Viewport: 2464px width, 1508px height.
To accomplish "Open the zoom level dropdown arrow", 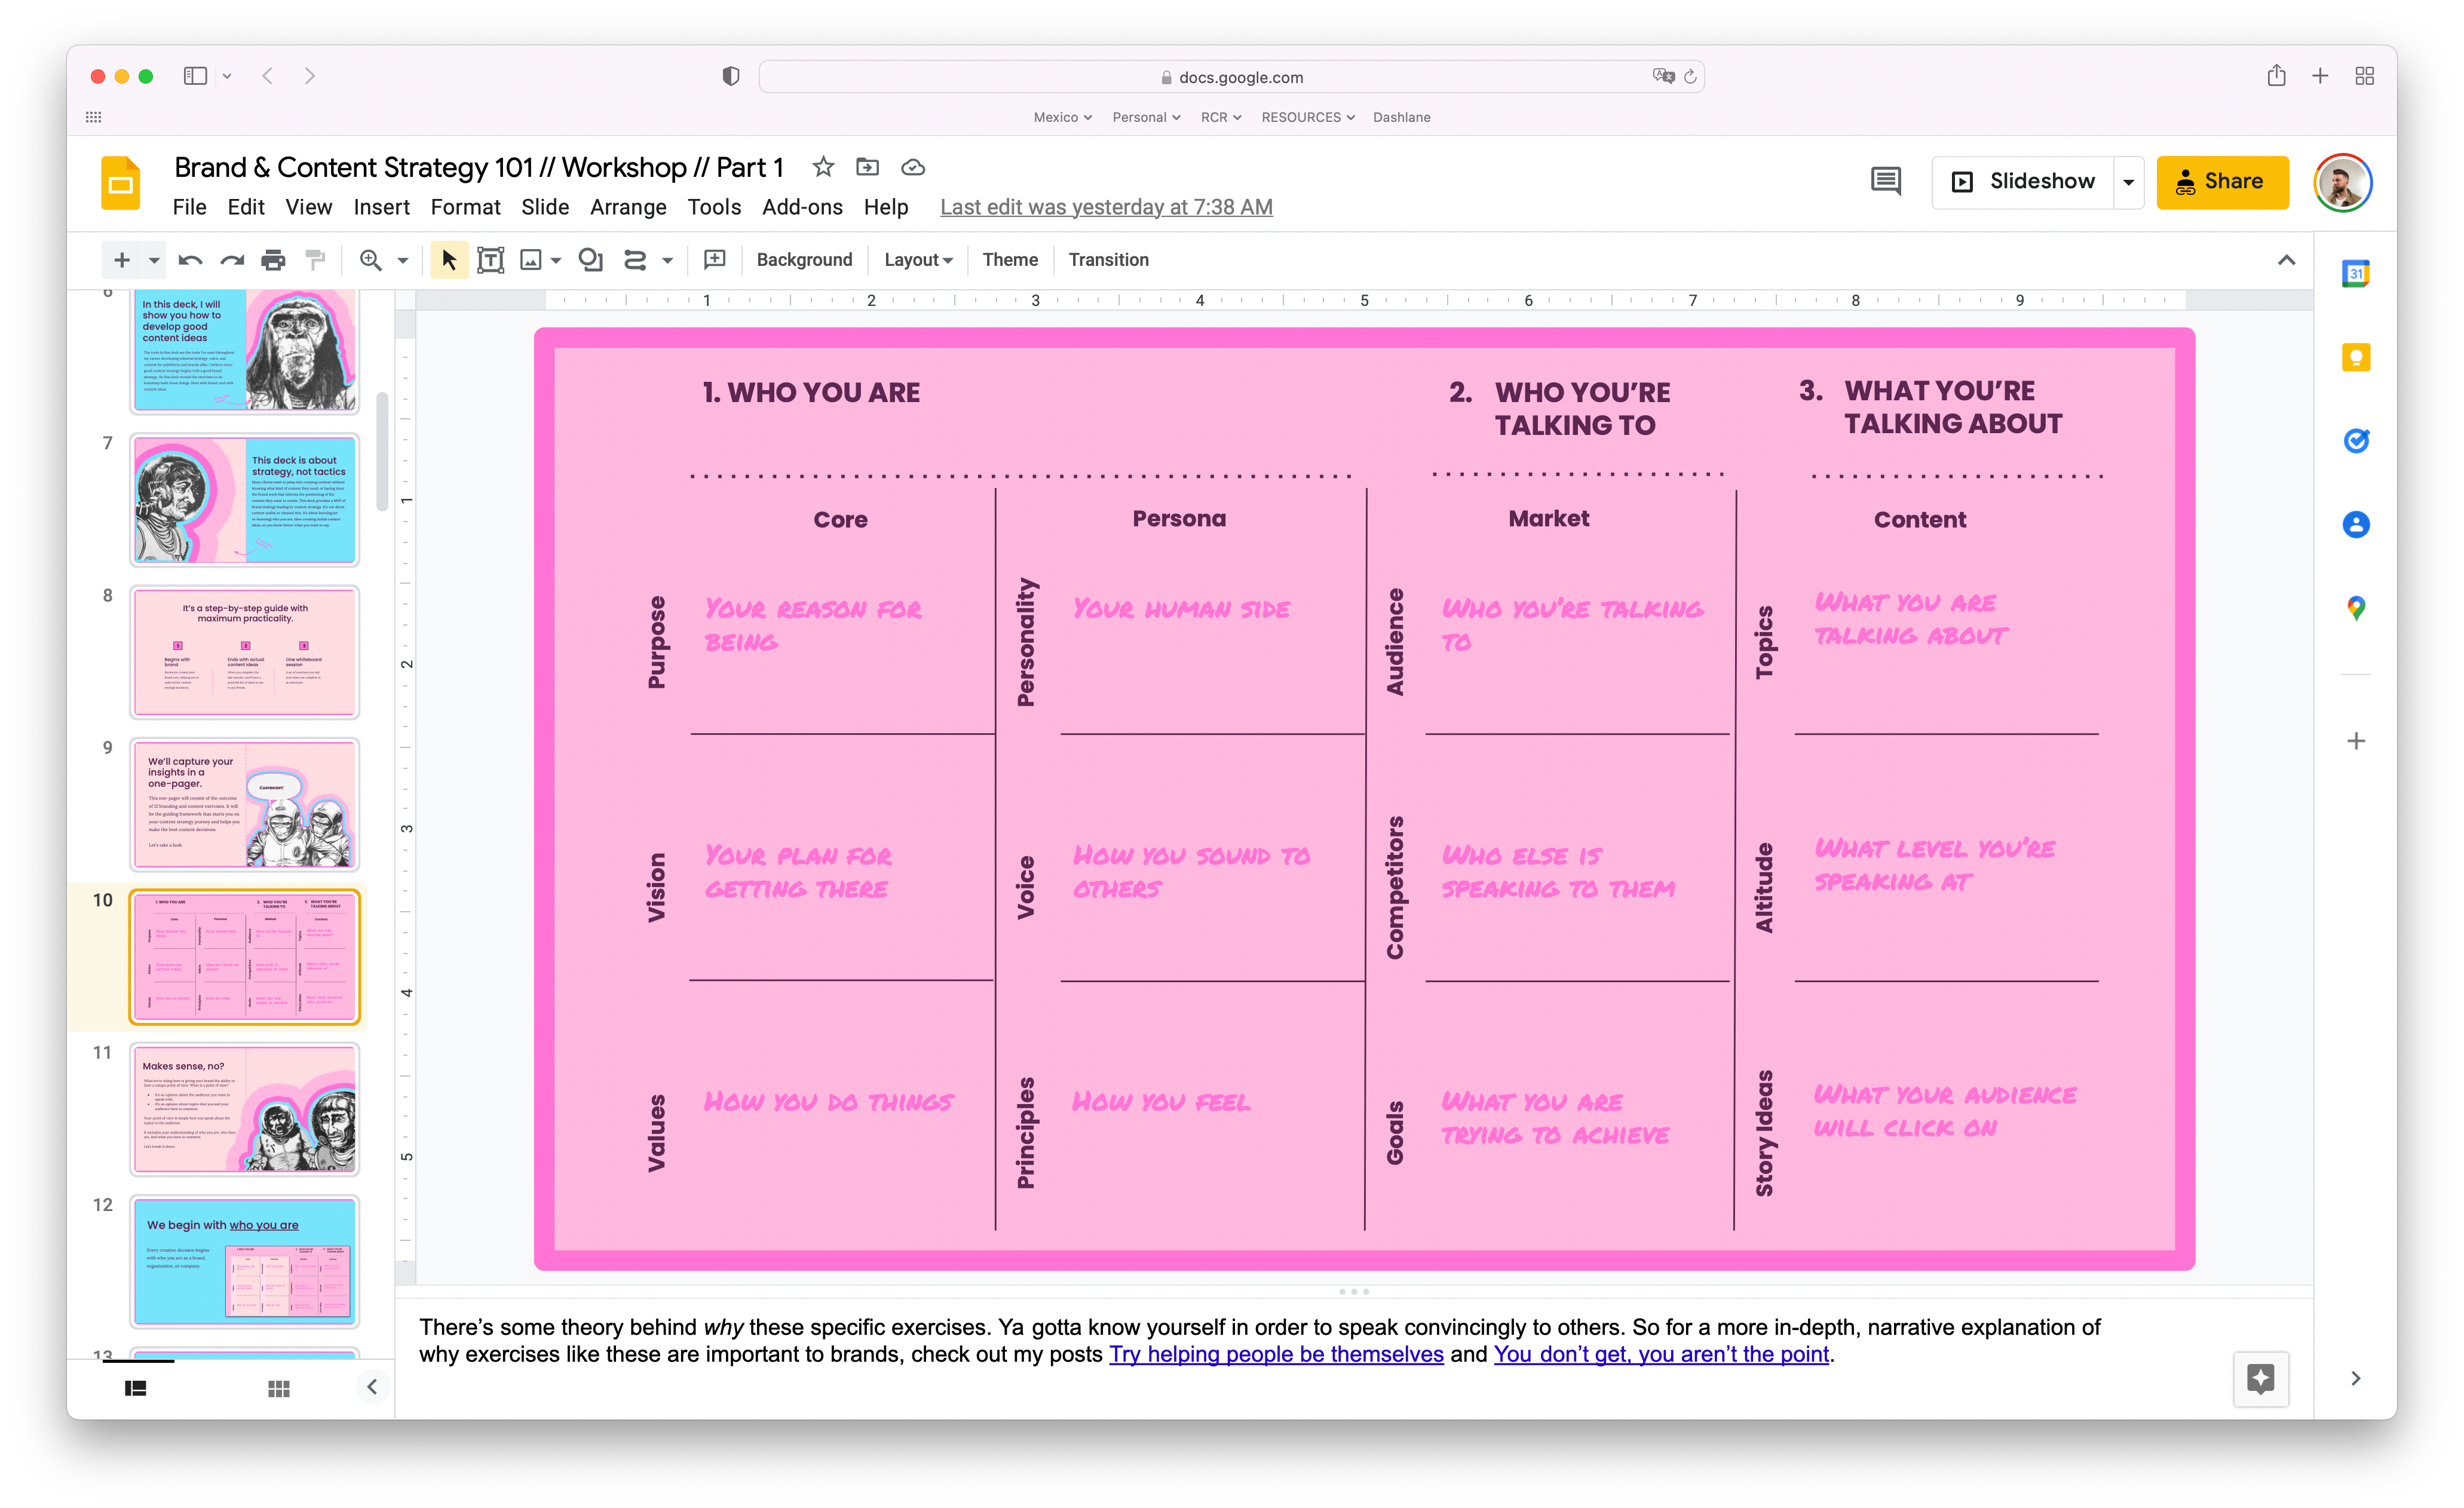I will (403, 260).
